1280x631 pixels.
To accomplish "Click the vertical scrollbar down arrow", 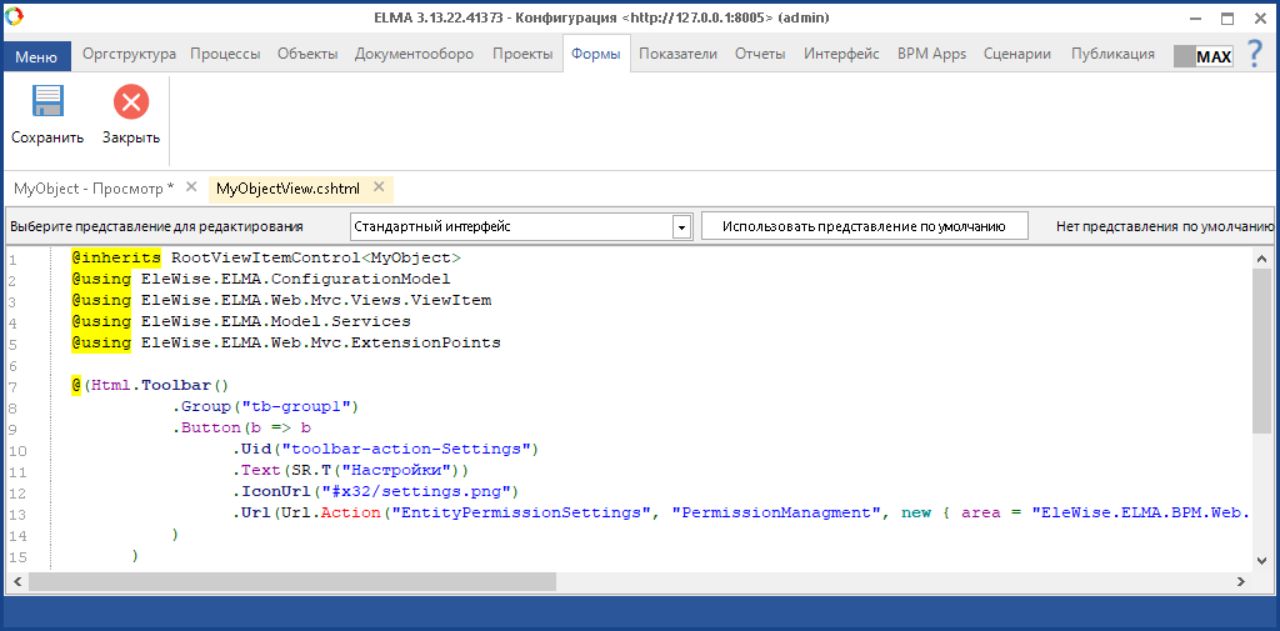I will (1262, 561).
